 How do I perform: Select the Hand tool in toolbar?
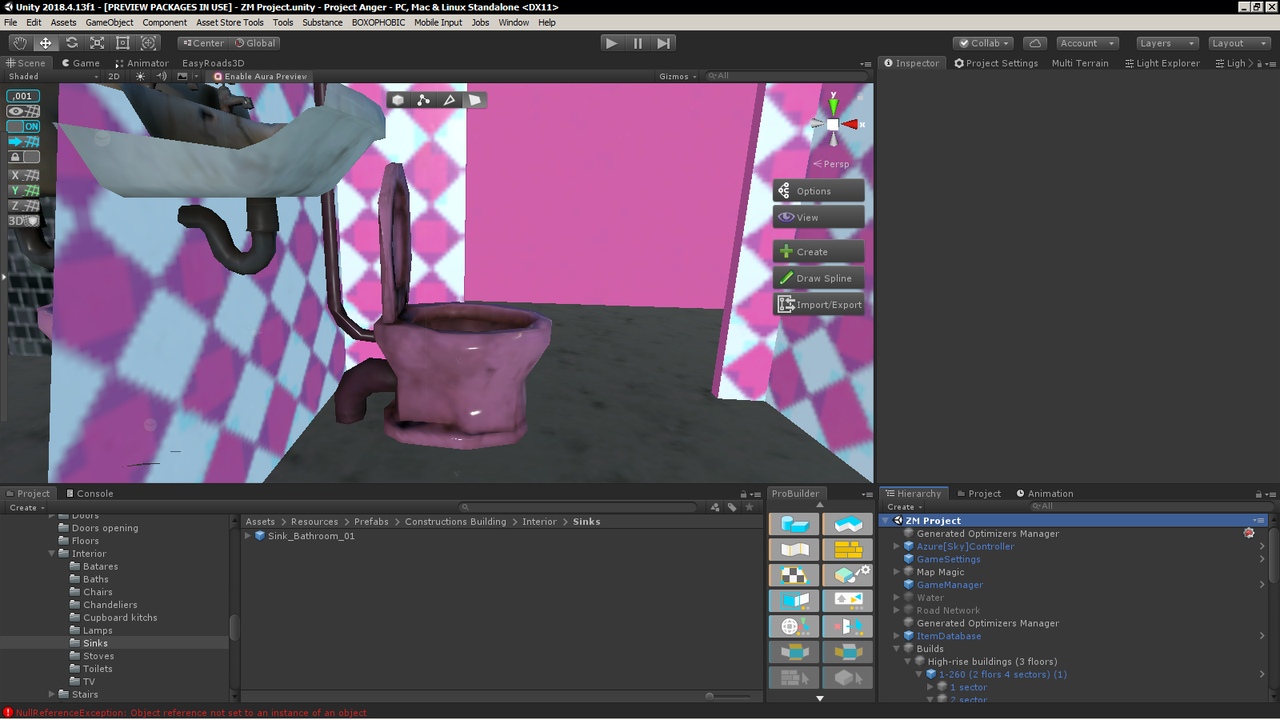19,43
